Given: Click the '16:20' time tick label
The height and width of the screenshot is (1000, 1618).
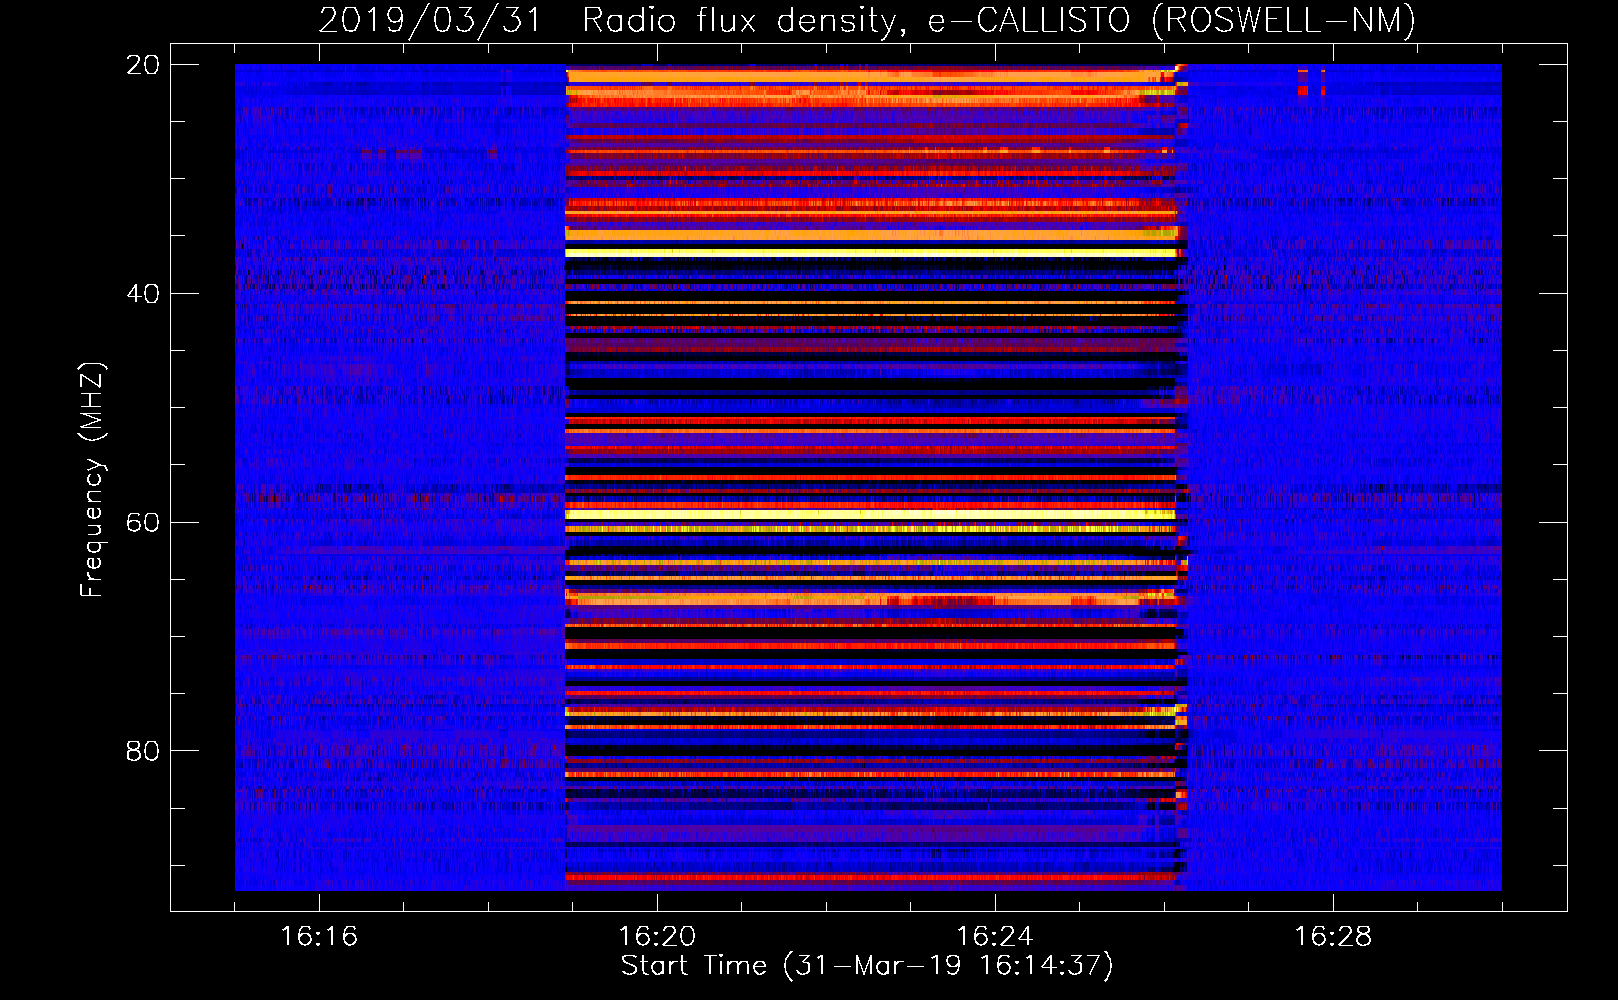Looking at the screenshot, I should coord(657,937).
